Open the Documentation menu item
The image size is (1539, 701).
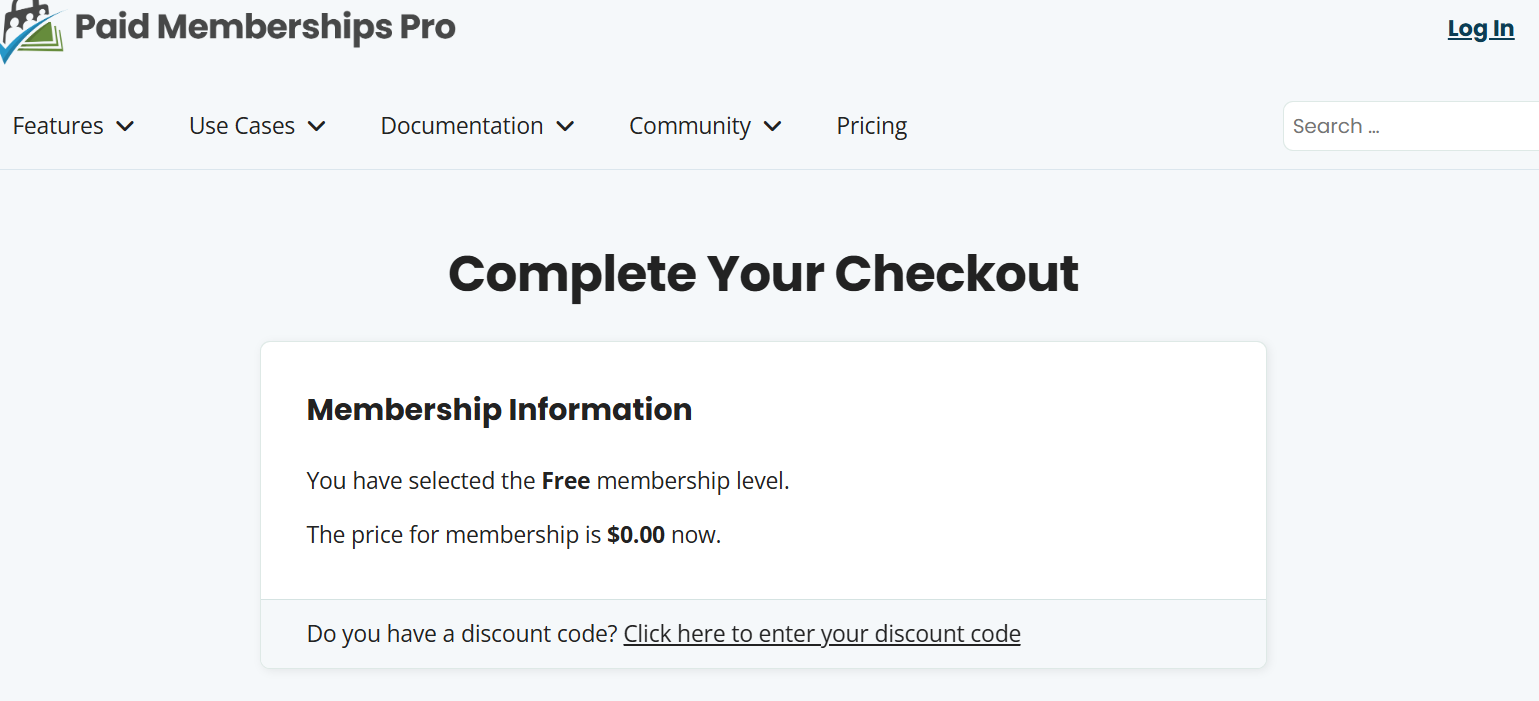click(x=462, y=126)
